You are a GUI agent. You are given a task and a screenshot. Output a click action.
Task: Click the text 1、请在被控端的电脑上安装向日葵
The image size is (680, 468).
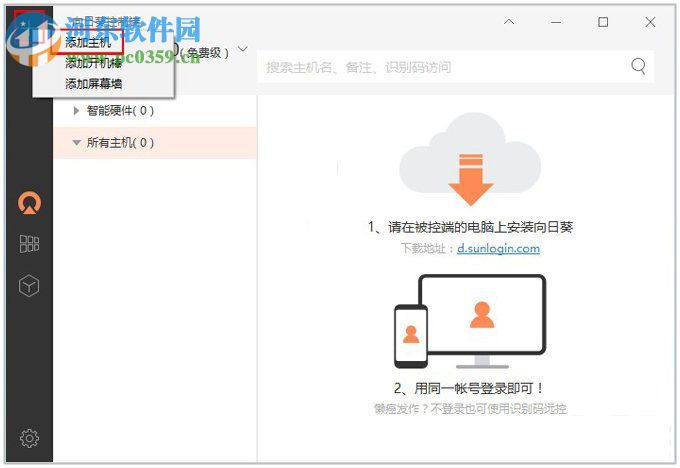pos(470,227)
